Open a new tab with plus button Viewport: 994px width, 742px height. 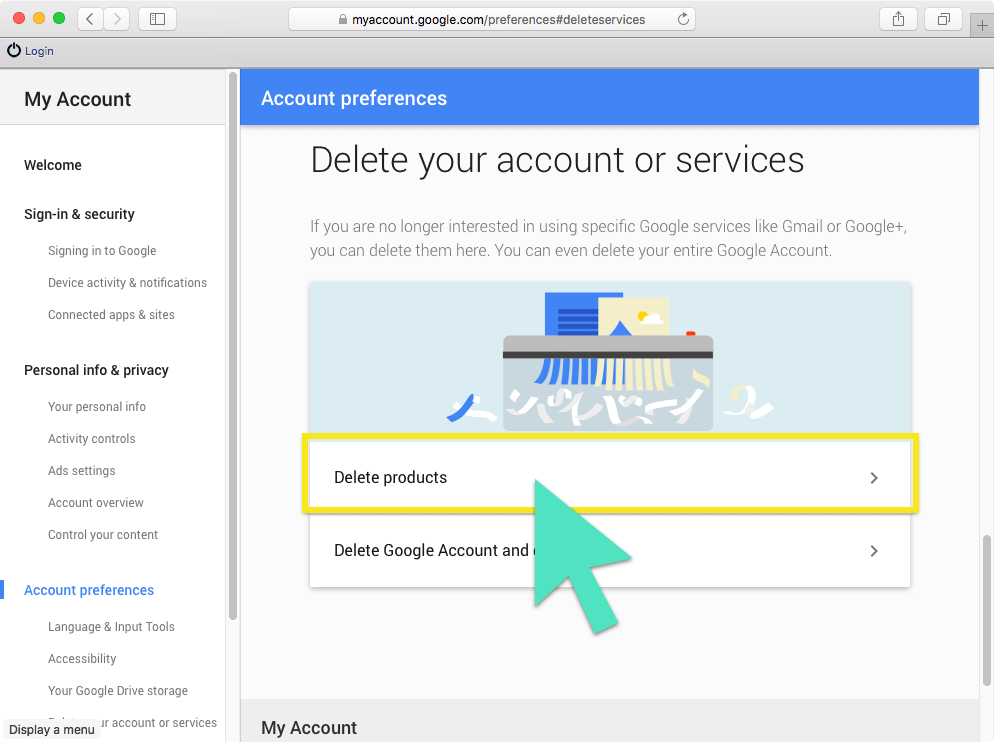[982, 25]
